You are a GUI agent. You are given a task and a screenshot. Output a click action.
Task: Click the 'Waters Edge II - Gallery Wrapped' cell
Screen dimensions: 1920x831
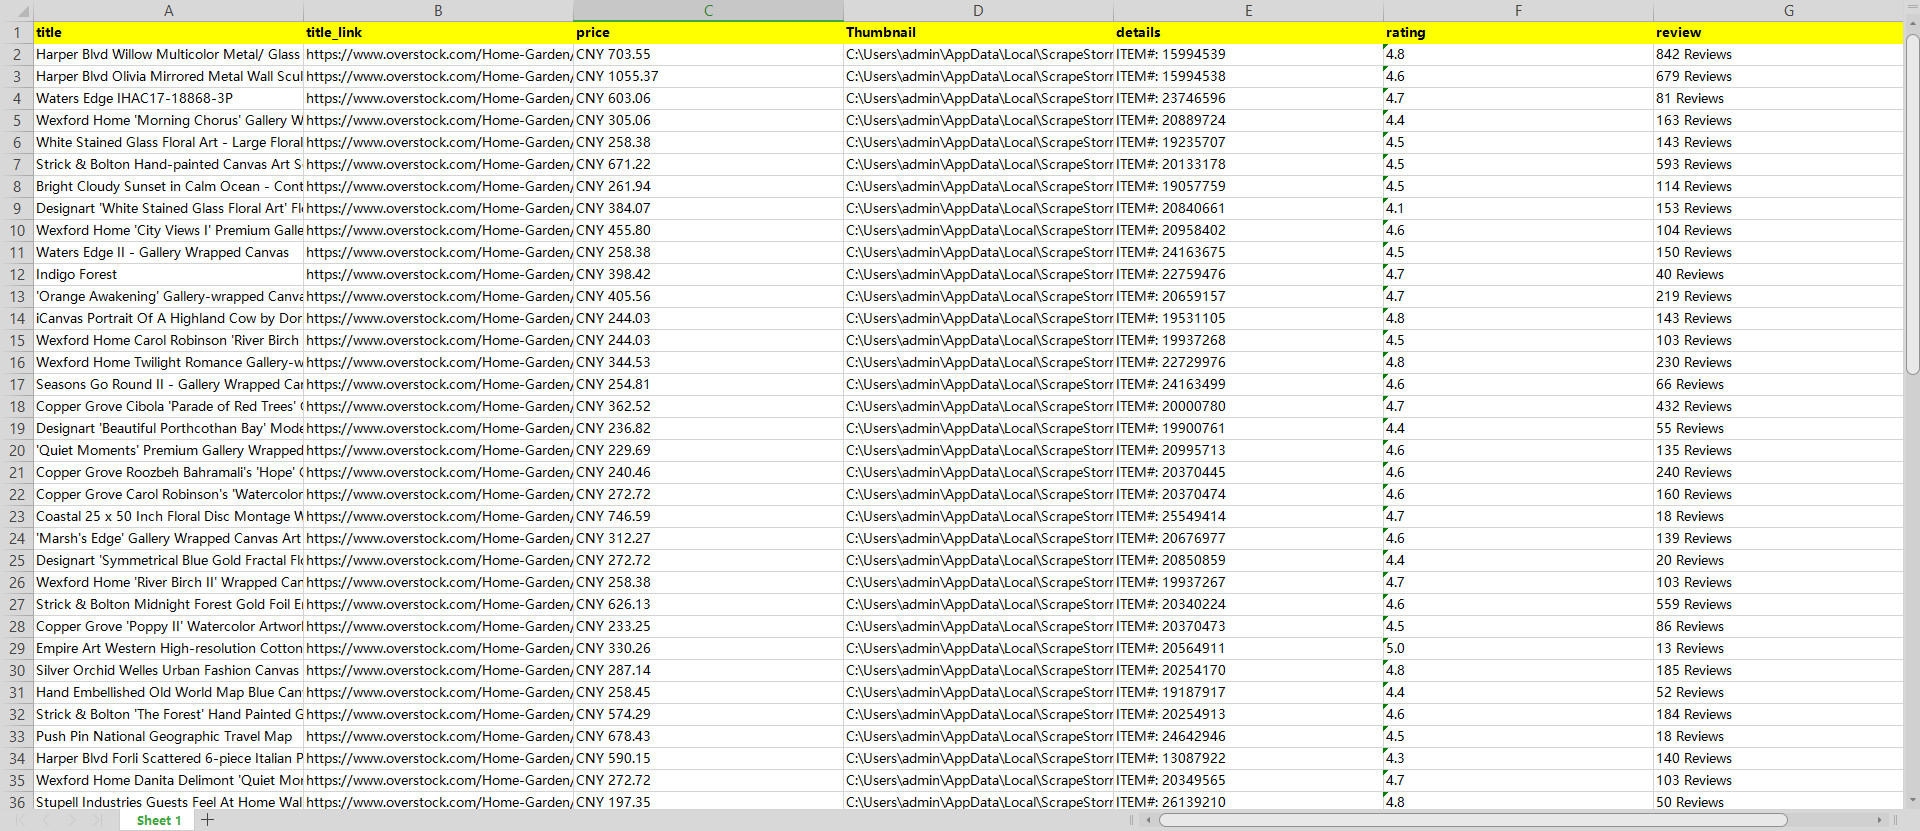[x=168, y=252]
